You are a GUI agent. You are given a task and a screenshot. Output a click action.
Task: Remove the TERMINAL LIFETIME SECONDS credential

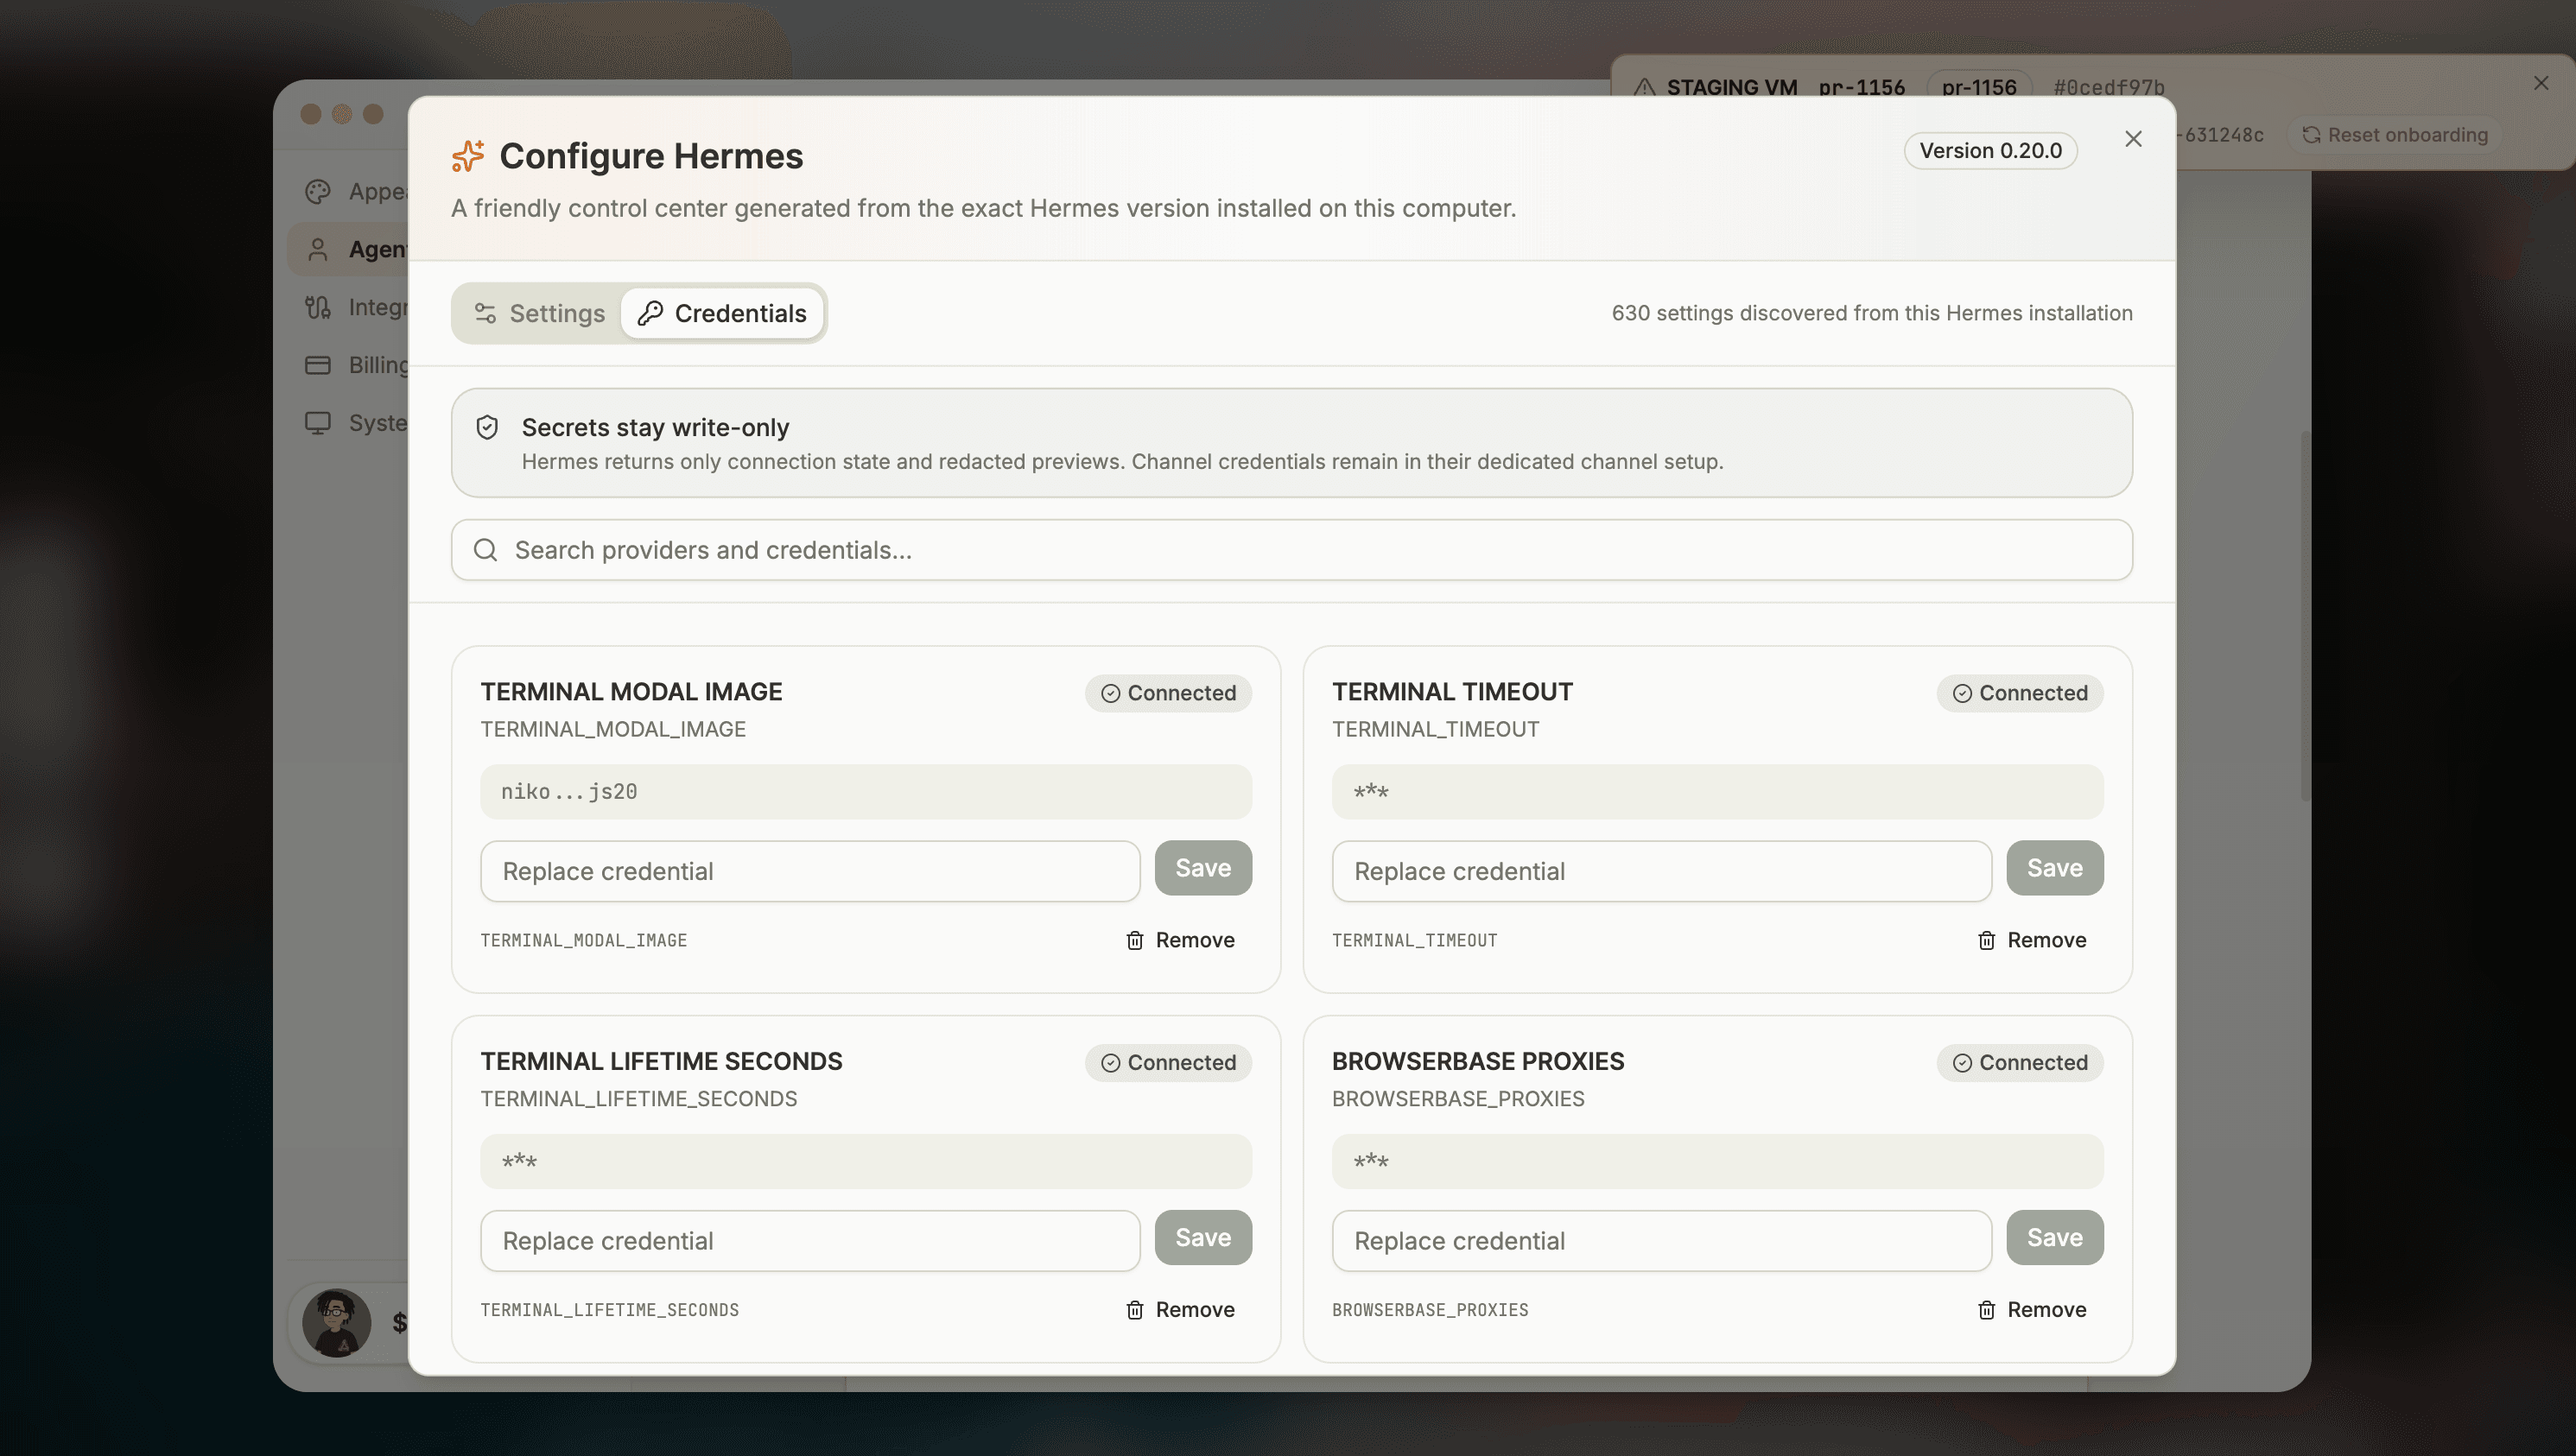(x=1181, y=1310)
